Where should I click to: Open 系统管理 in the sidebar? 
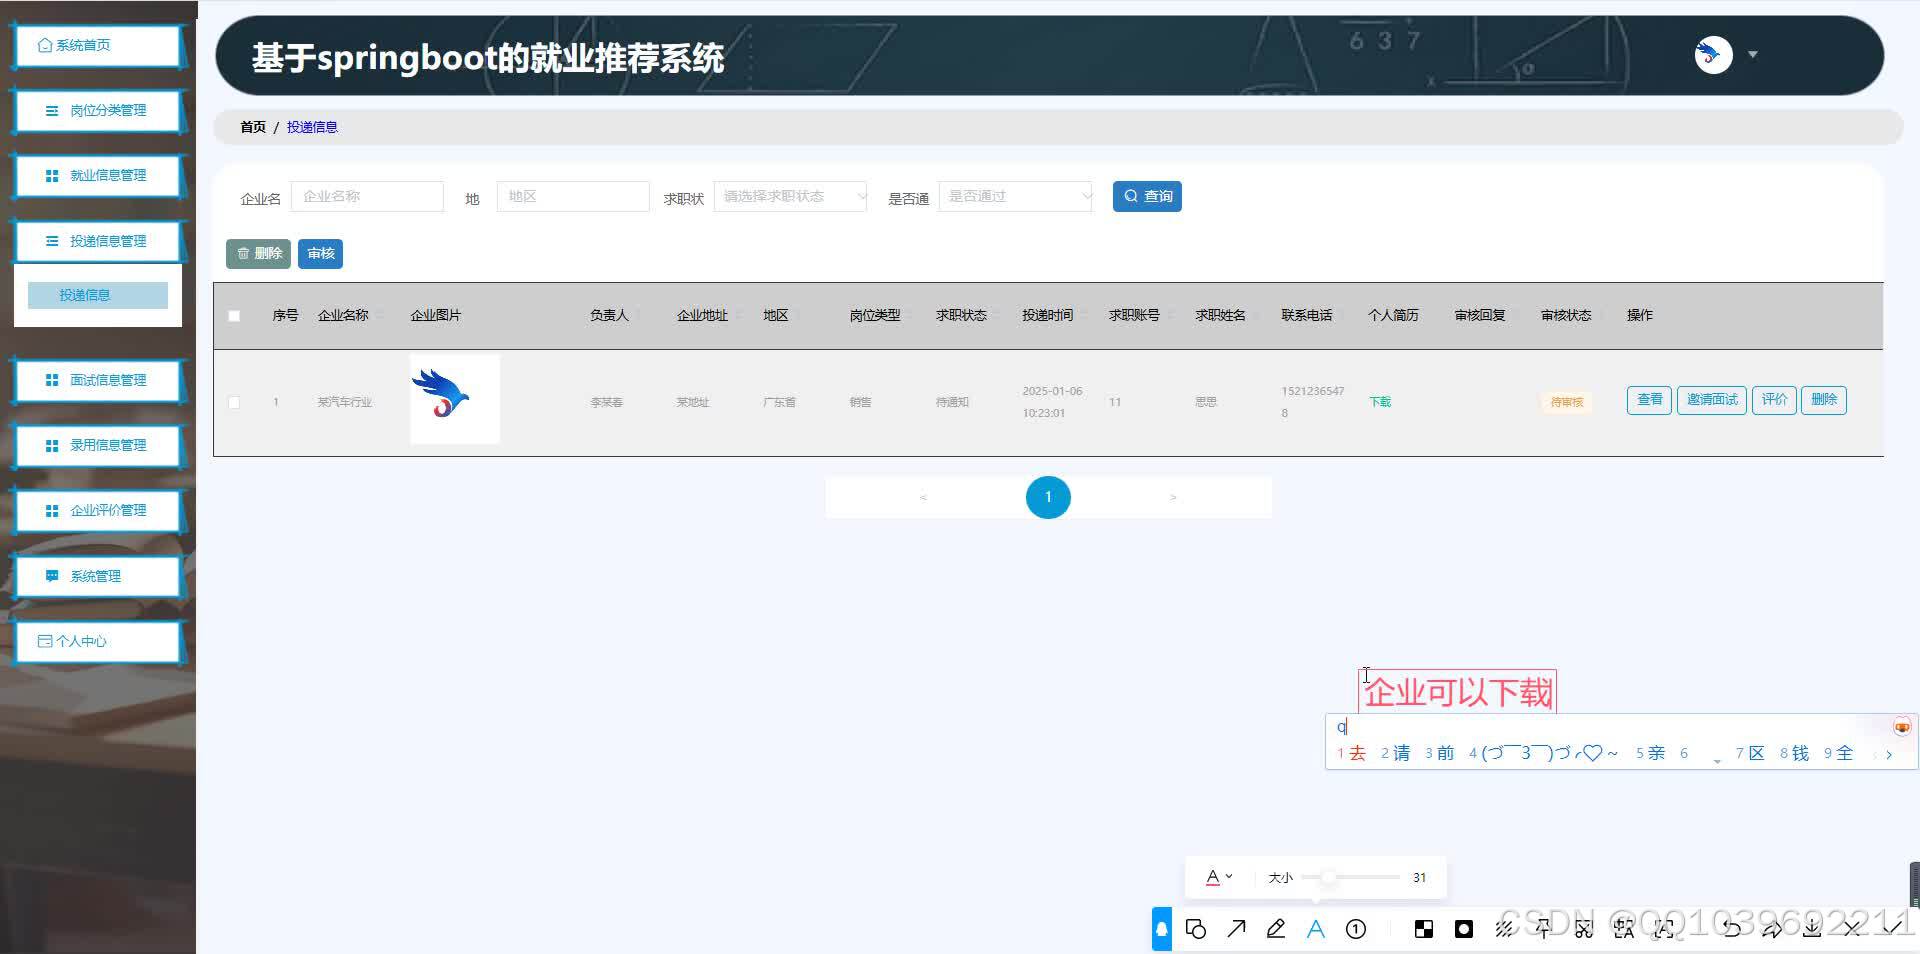[x=97, y=576]
